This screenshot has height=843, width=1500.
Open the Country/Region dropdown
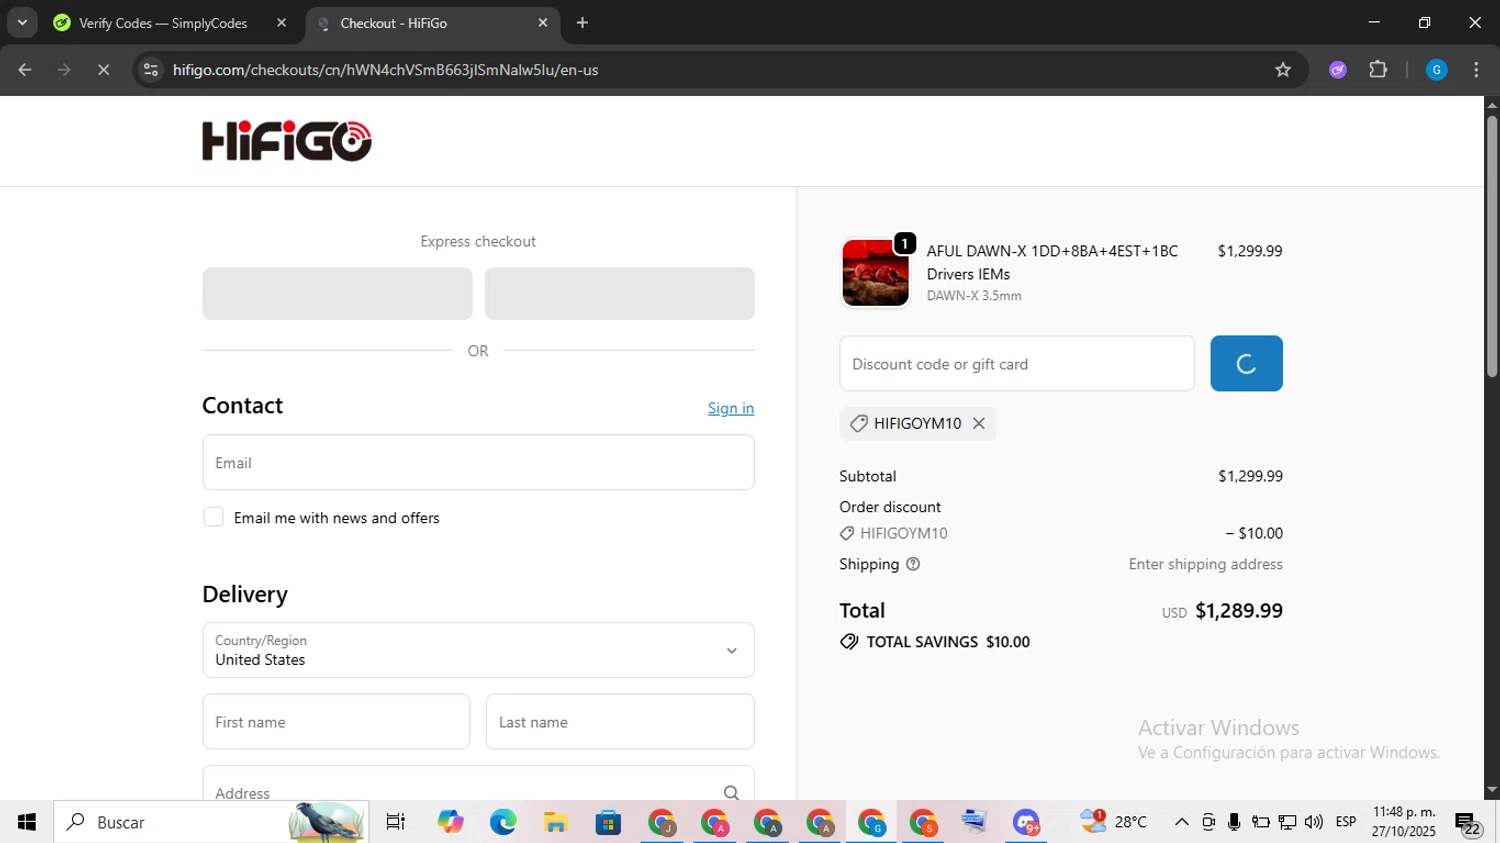click(478, 650)
